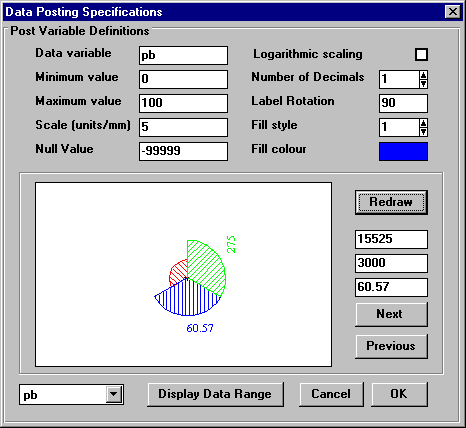Increase Number of Decimals with up arrow

tap(423, 75)
